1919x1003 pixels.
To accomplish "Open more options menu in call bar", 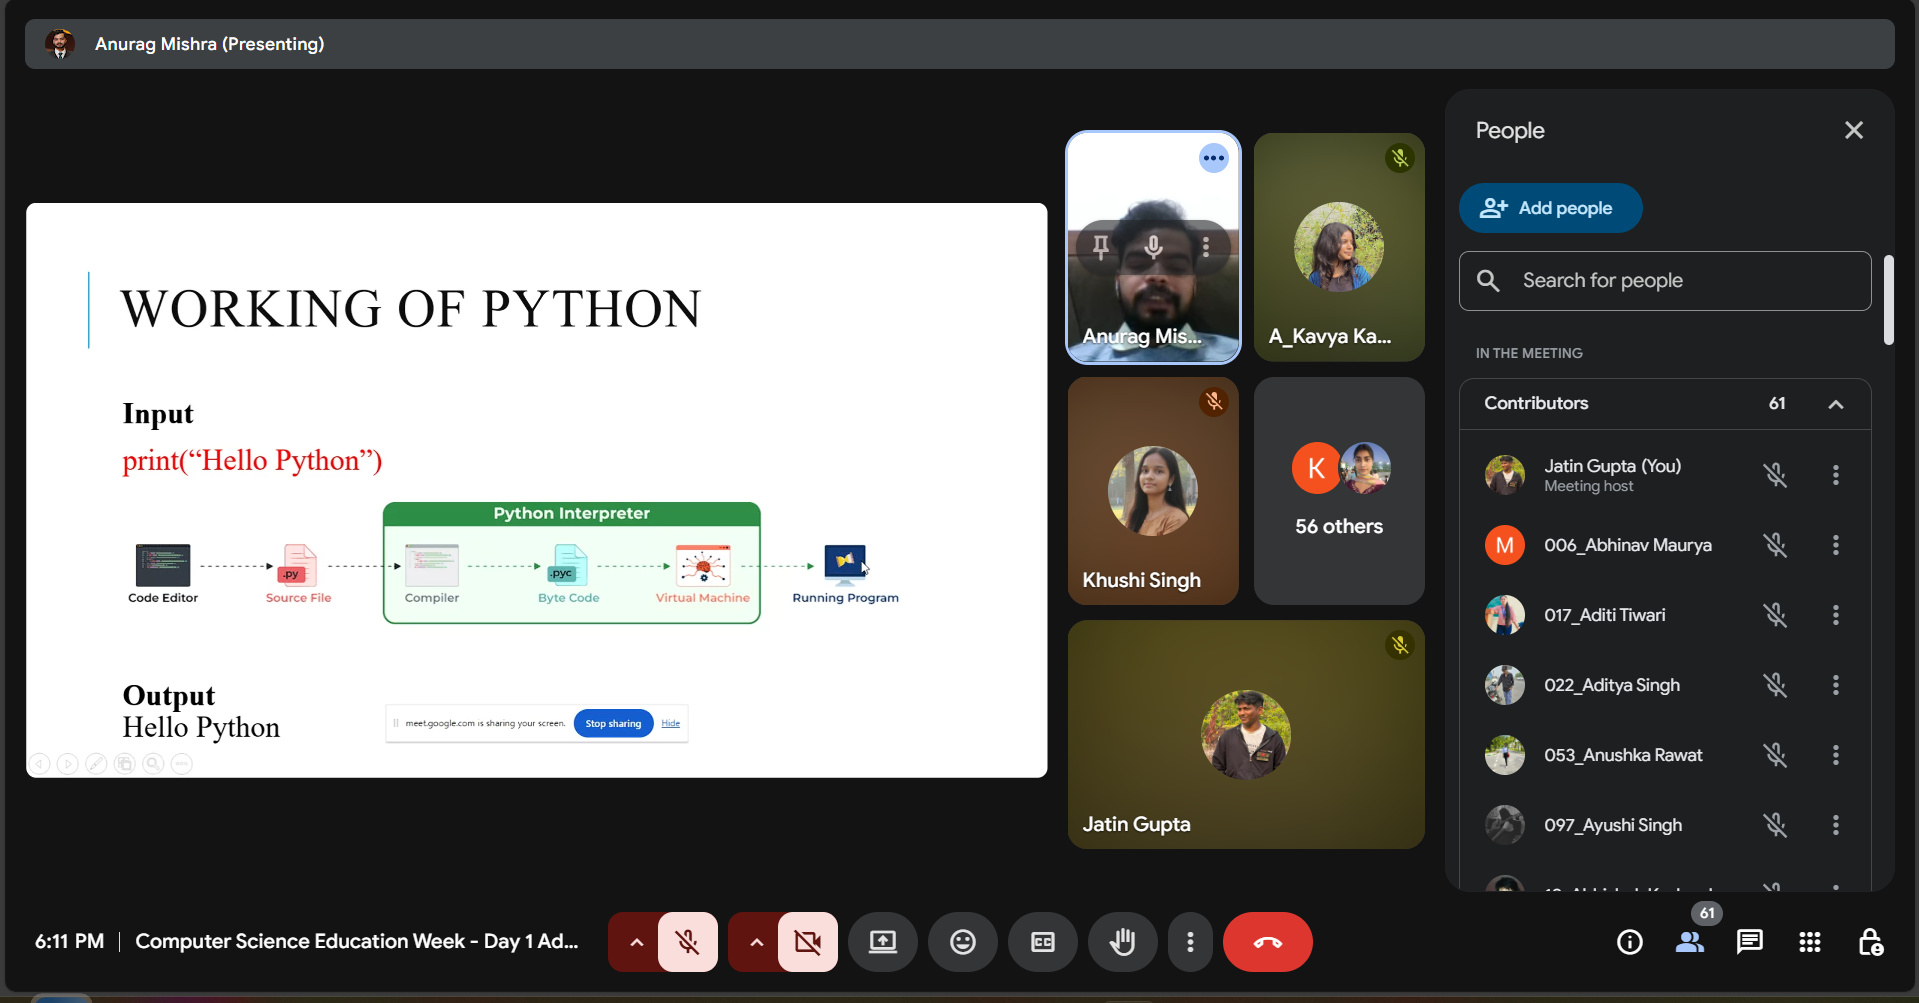I will pos(1189,942).
